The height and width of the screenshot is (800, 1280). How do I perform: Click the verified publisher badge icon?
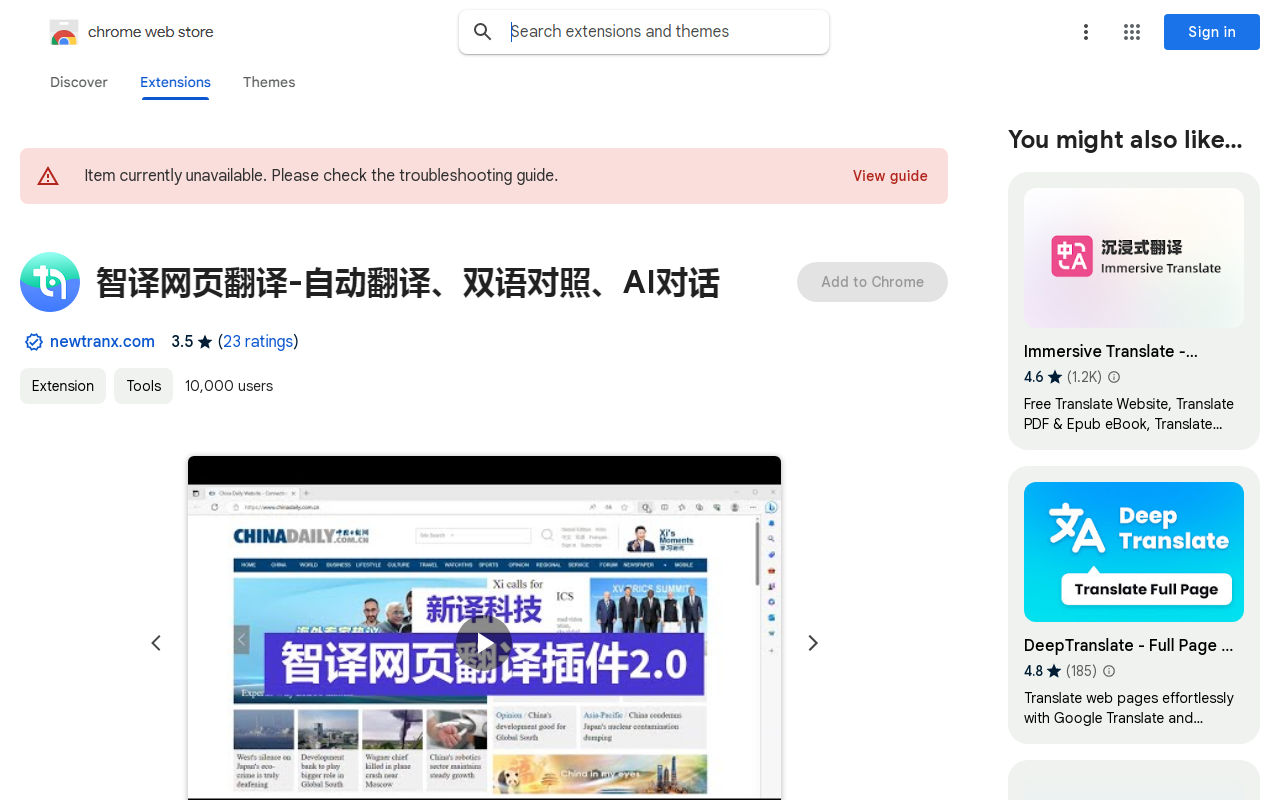point(34,342)
